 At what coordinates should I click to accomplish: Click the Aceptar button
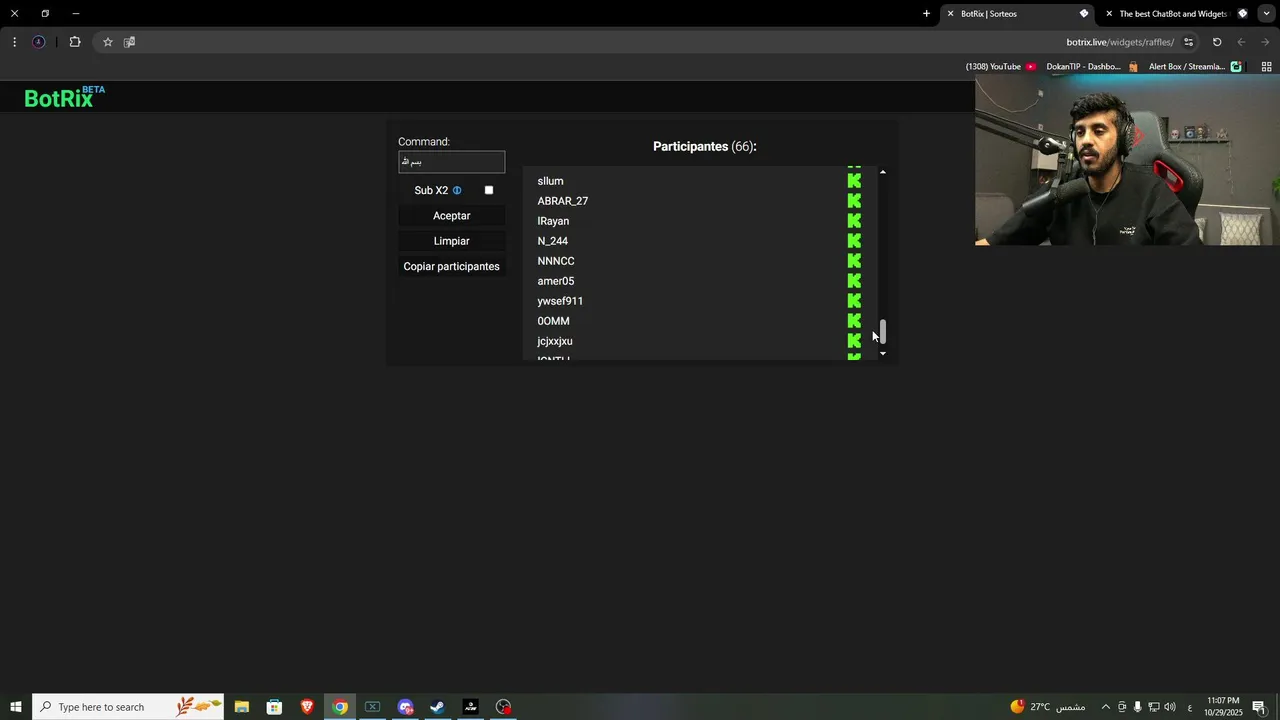pos(452,216)
